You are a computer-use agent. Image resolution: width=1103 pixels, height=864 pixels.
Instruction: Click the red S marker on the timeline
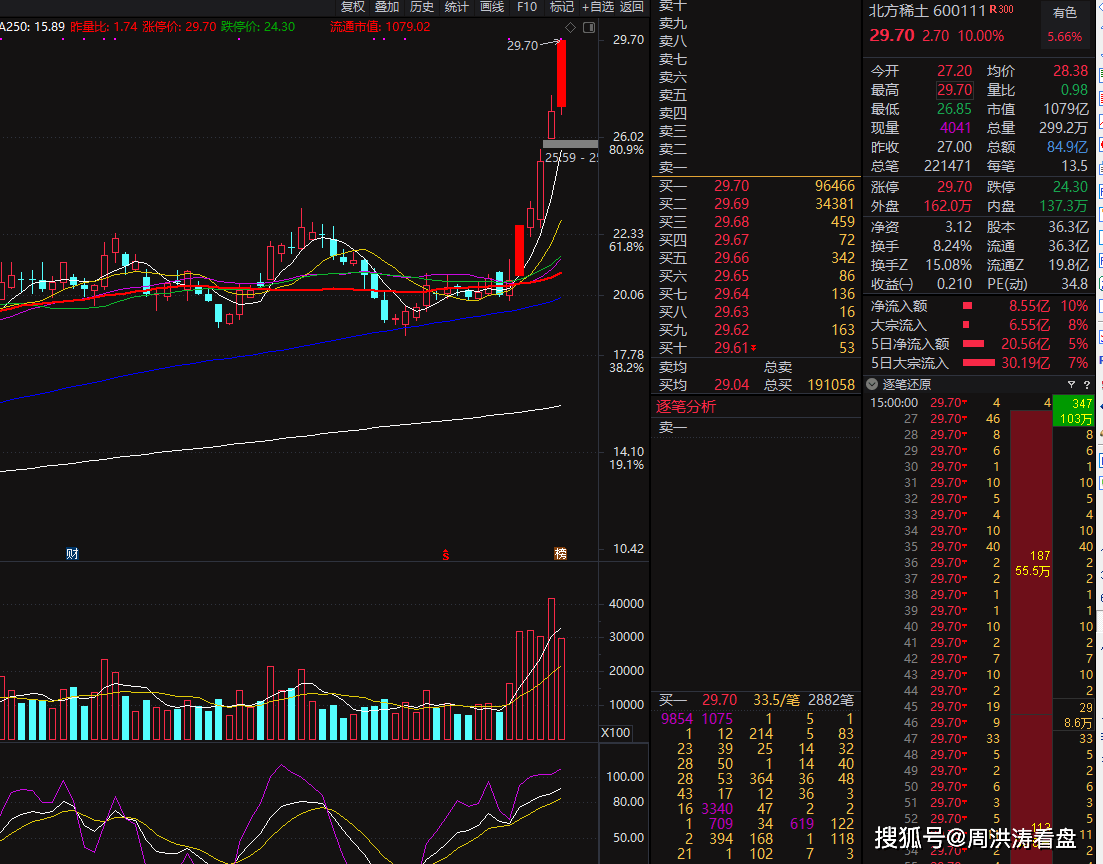445,554
